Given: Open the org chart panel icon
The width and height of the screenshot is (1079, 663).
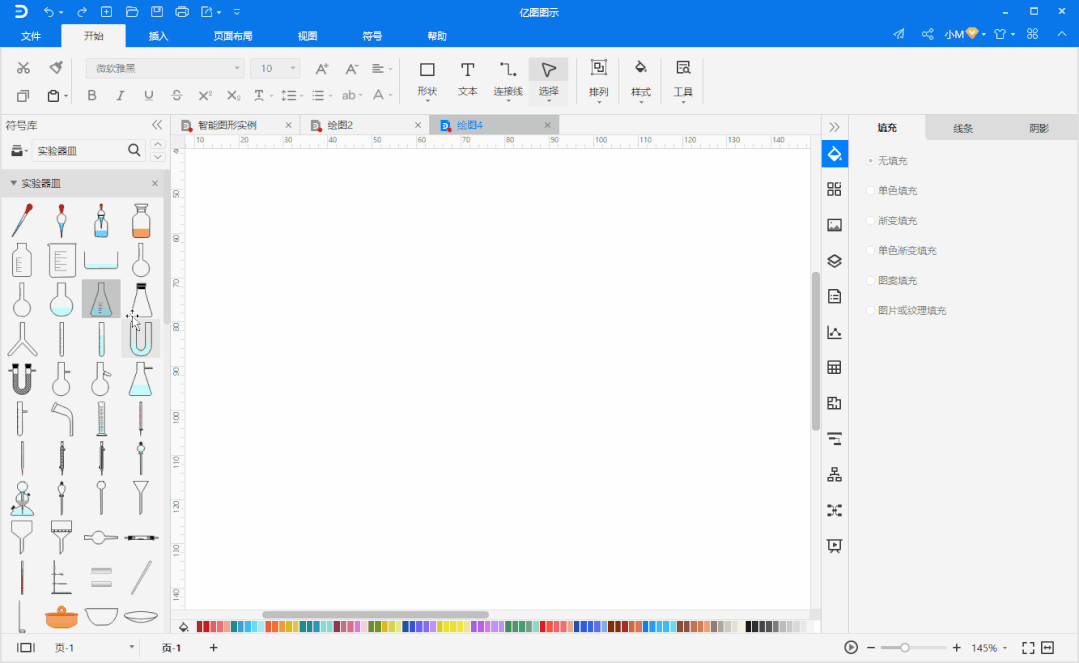Looking at the screenshot, I should click(x=834, y=474).
